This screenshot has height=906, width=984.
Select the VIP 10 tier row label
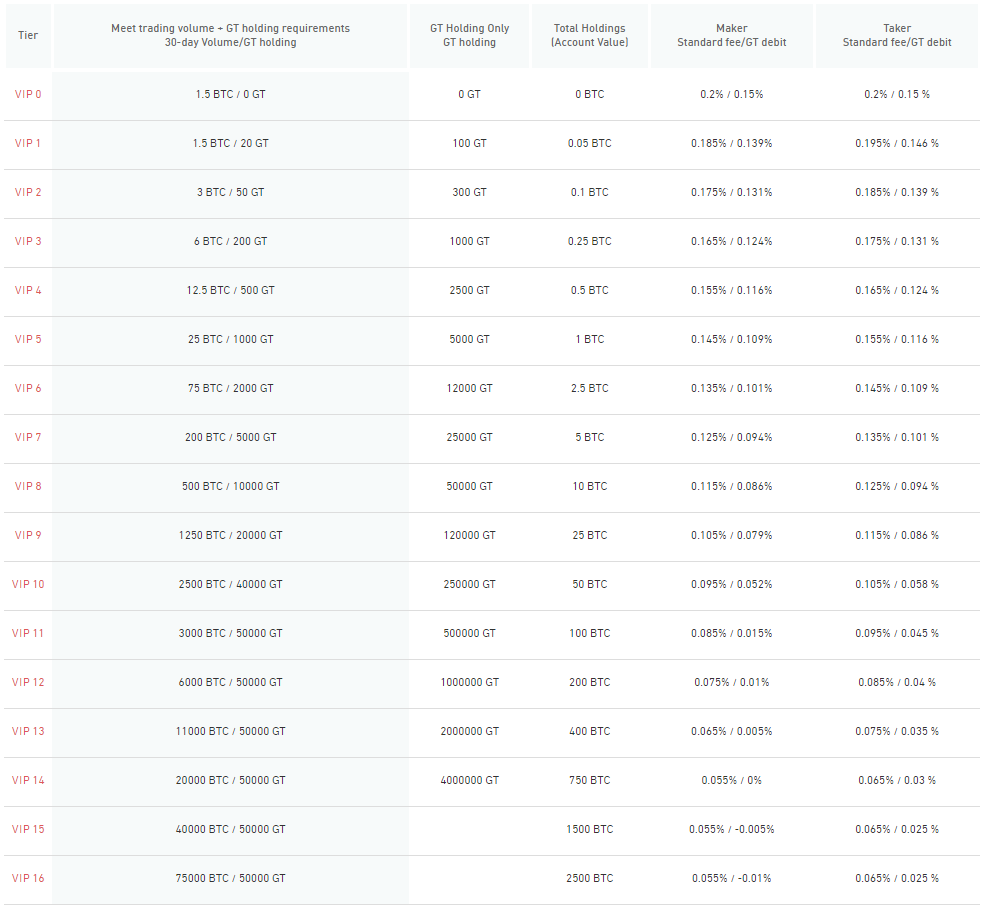click(28, 584)
